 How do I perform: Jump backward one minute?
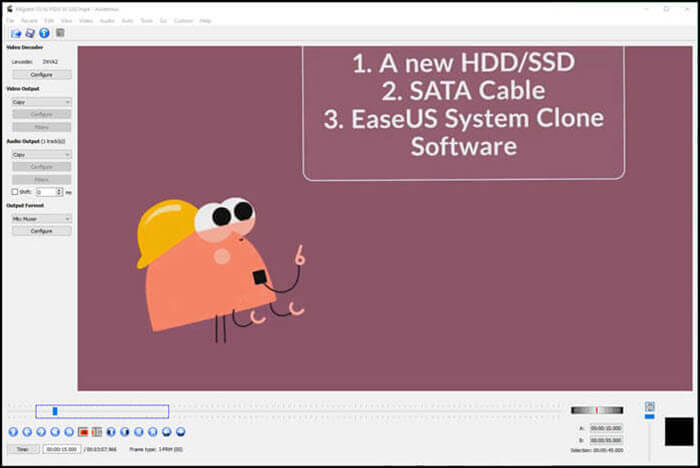click(x=167, y=432)
